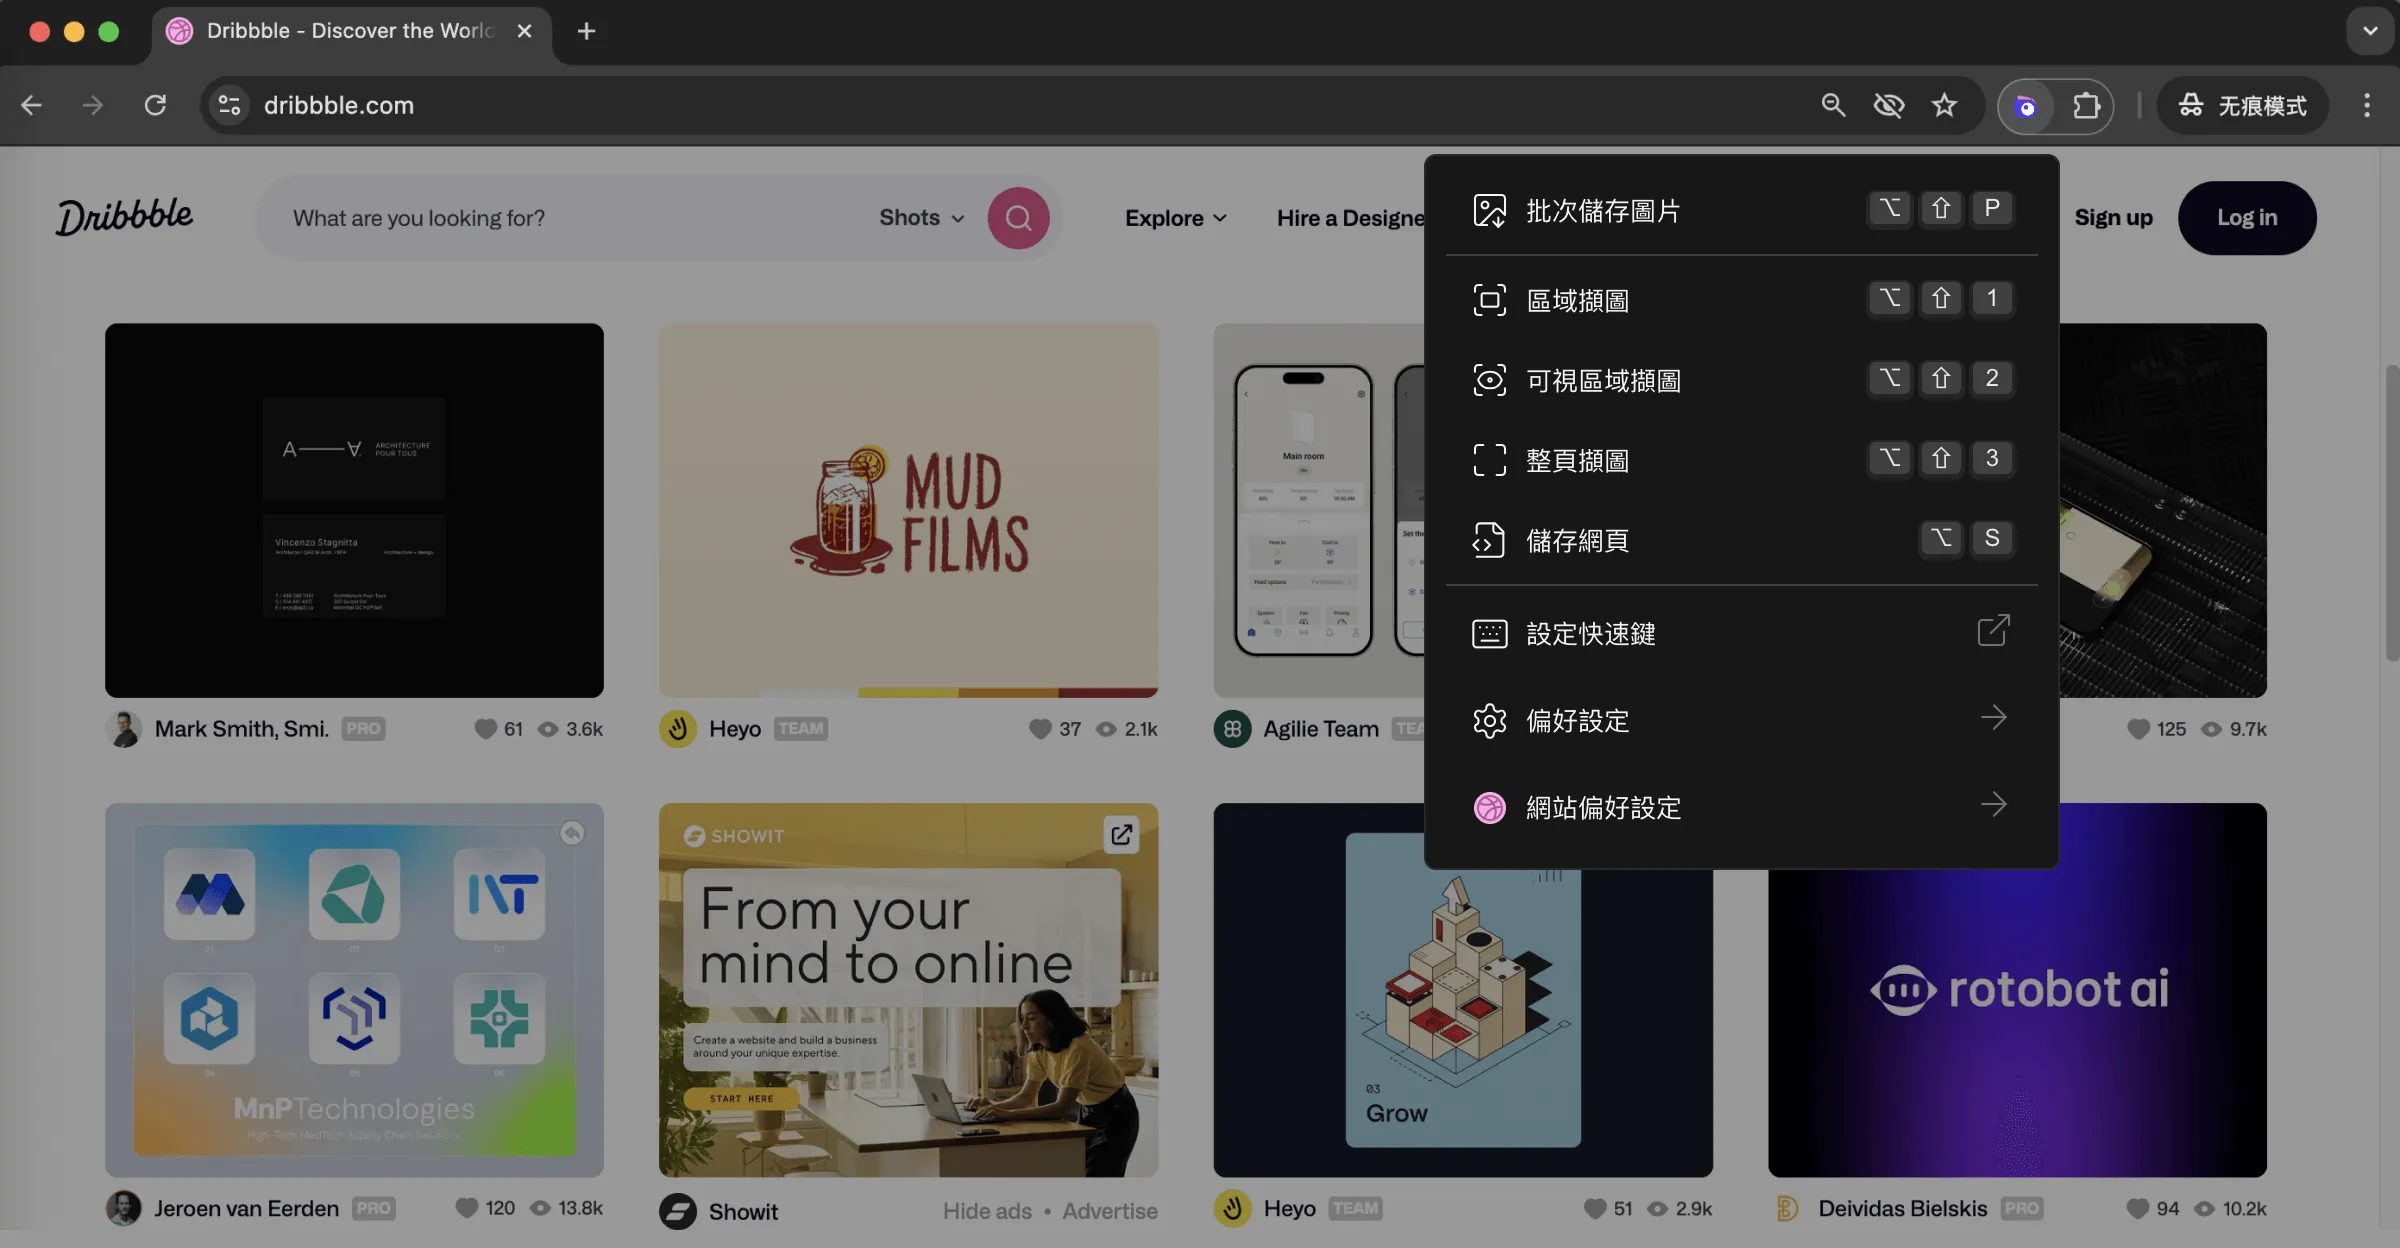Like the Deividas Bielskis shot

coord(2138,1208)
